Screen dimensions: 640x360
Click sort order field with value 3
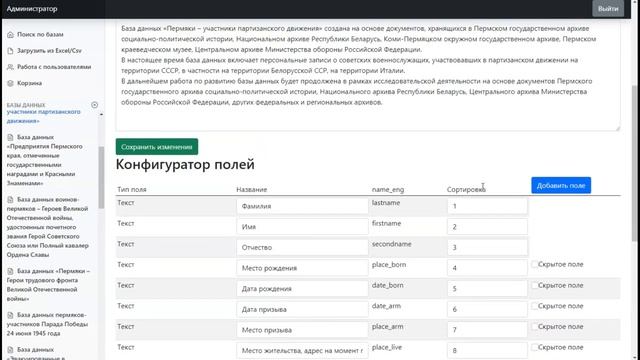coord(487,247)
